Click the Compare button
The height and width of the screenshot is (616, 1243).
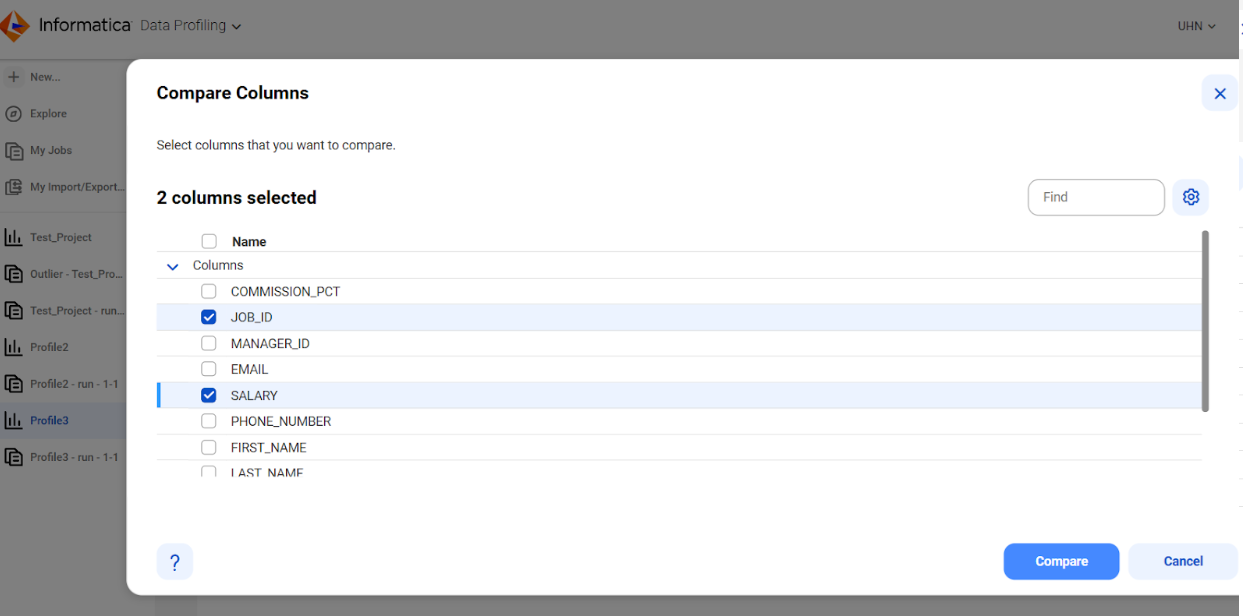(1060, 561)
